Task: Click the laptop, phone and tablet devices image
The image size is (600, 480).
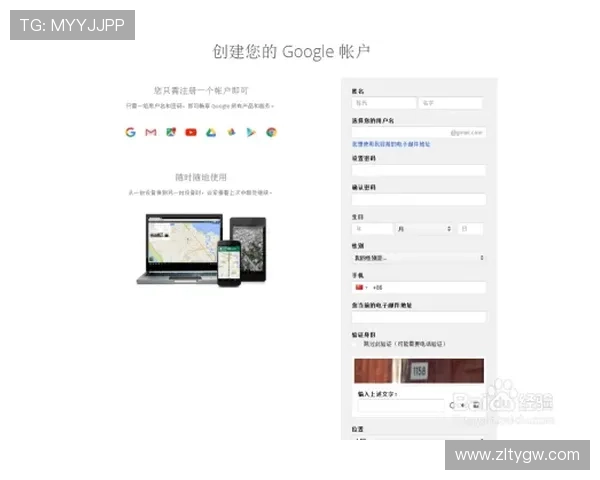Action: coord(201,250)
